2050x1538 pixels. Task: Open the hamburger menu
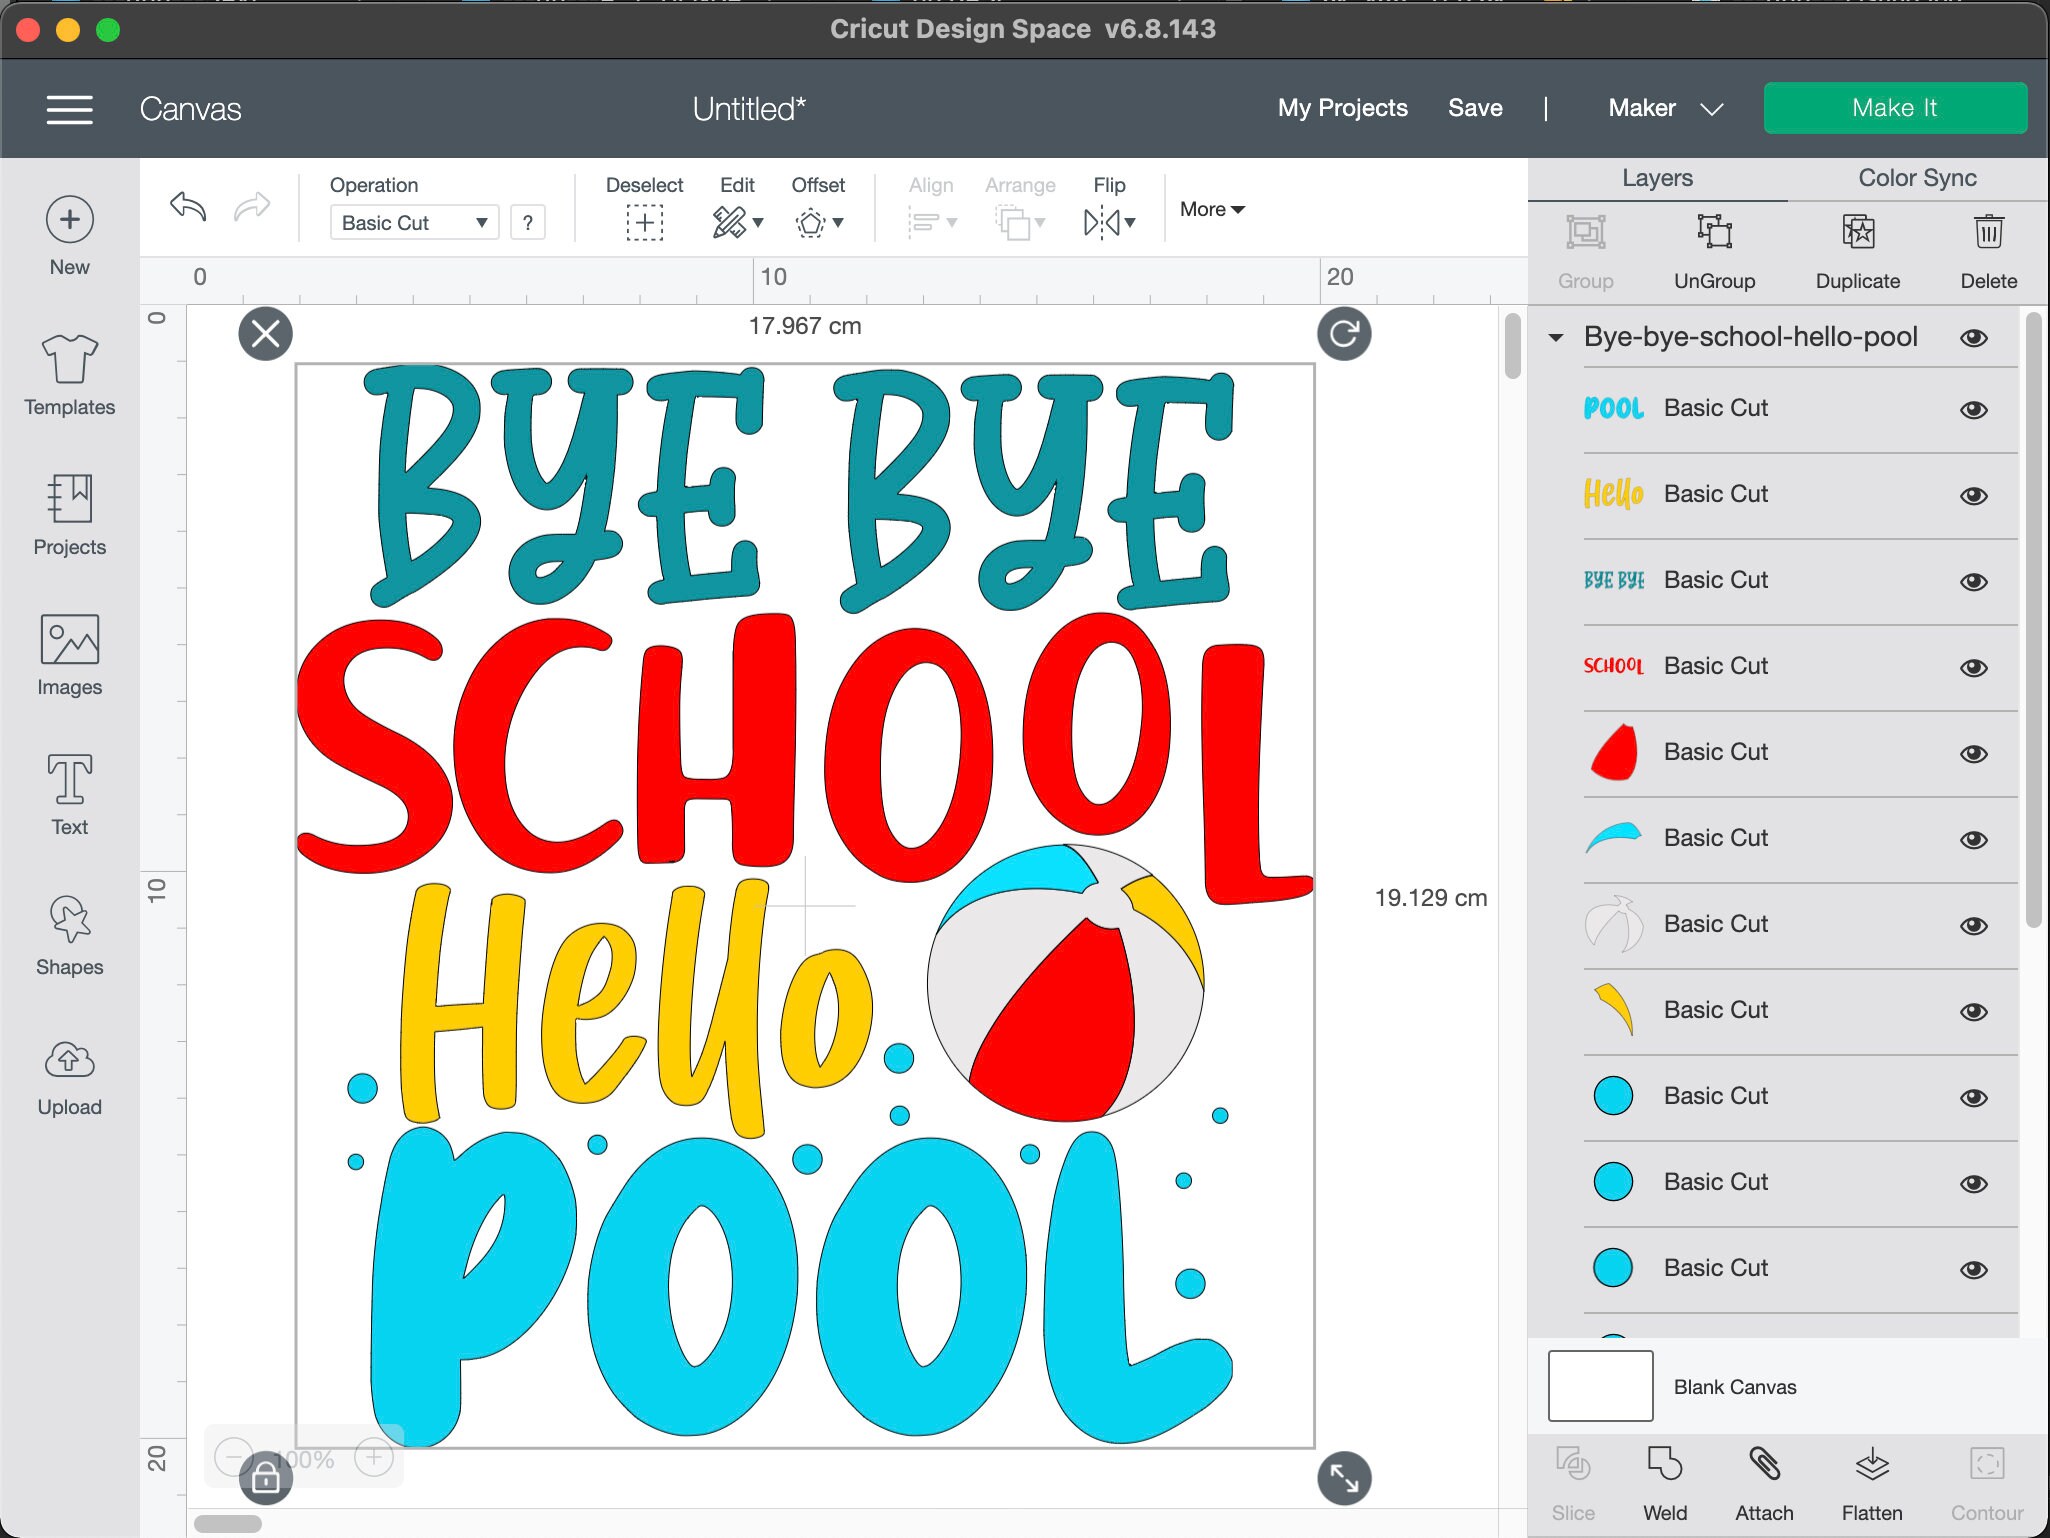(x=69, y=108)
